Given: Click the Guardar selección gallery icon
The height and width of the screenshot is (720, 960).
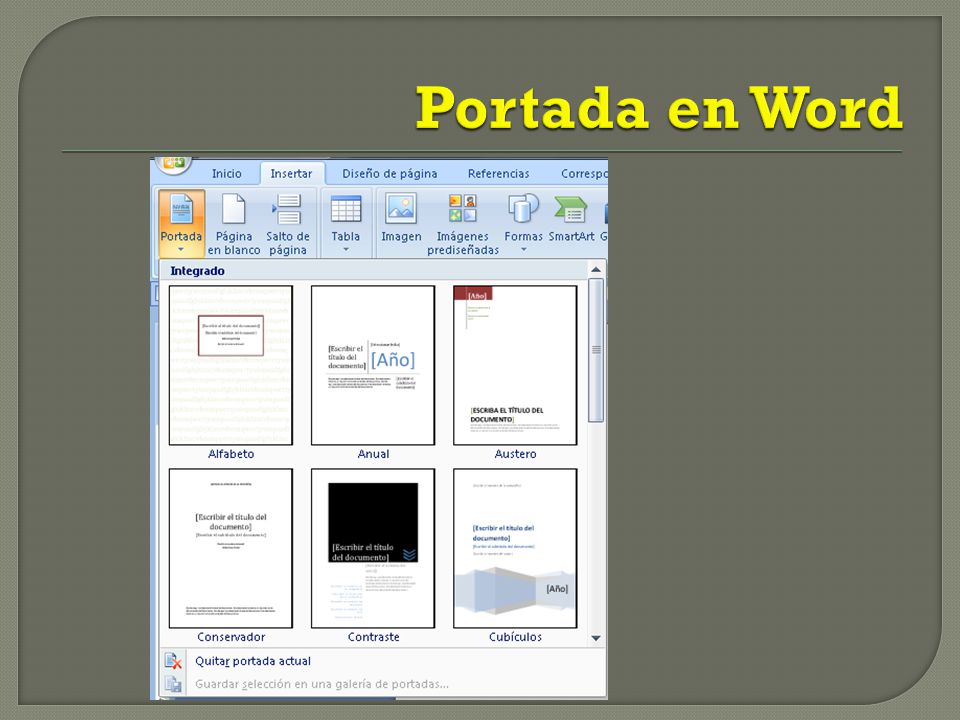Looking at the screenshot, I should pos(173,684).
